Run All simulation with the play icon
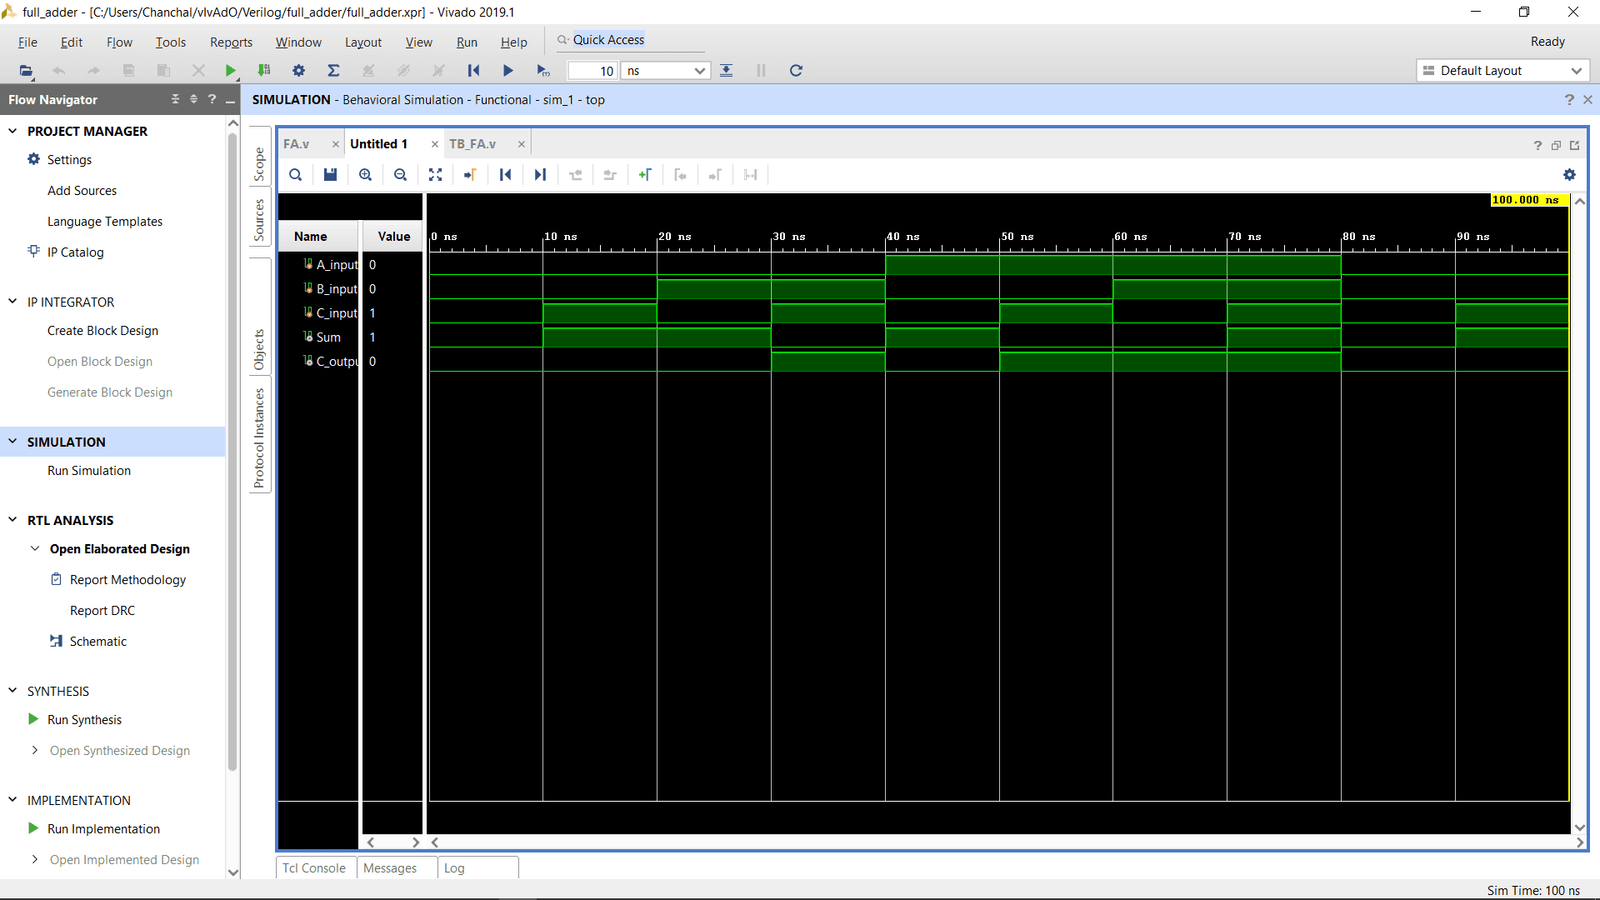Viewport: 1600px width, 900px height. coord(508,70)
